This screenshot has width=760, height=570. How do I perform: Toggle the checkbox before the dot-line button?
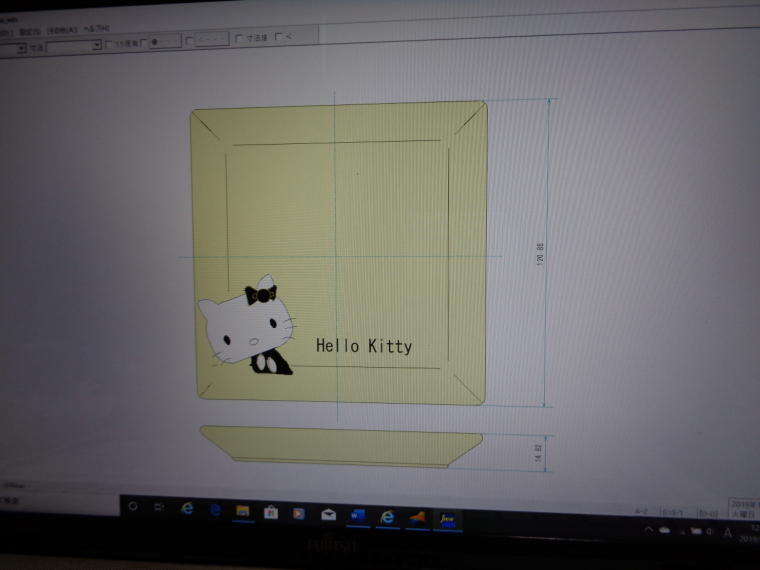tap(143, 43)
